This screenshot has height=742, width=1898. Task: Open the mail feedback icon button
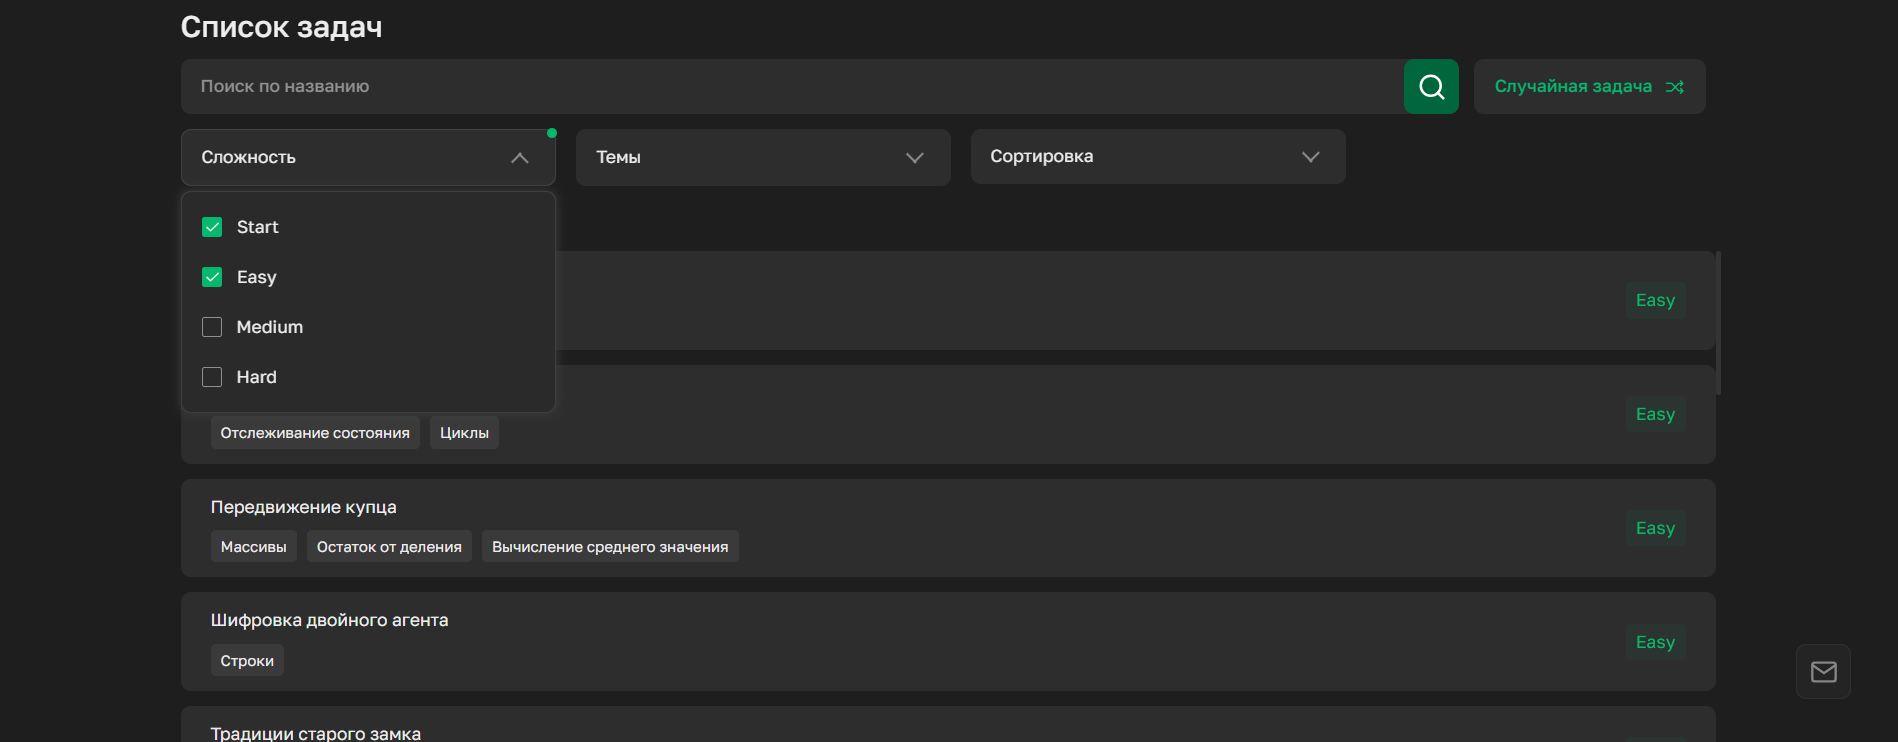pyautogui.click(x=1823, y=672)
